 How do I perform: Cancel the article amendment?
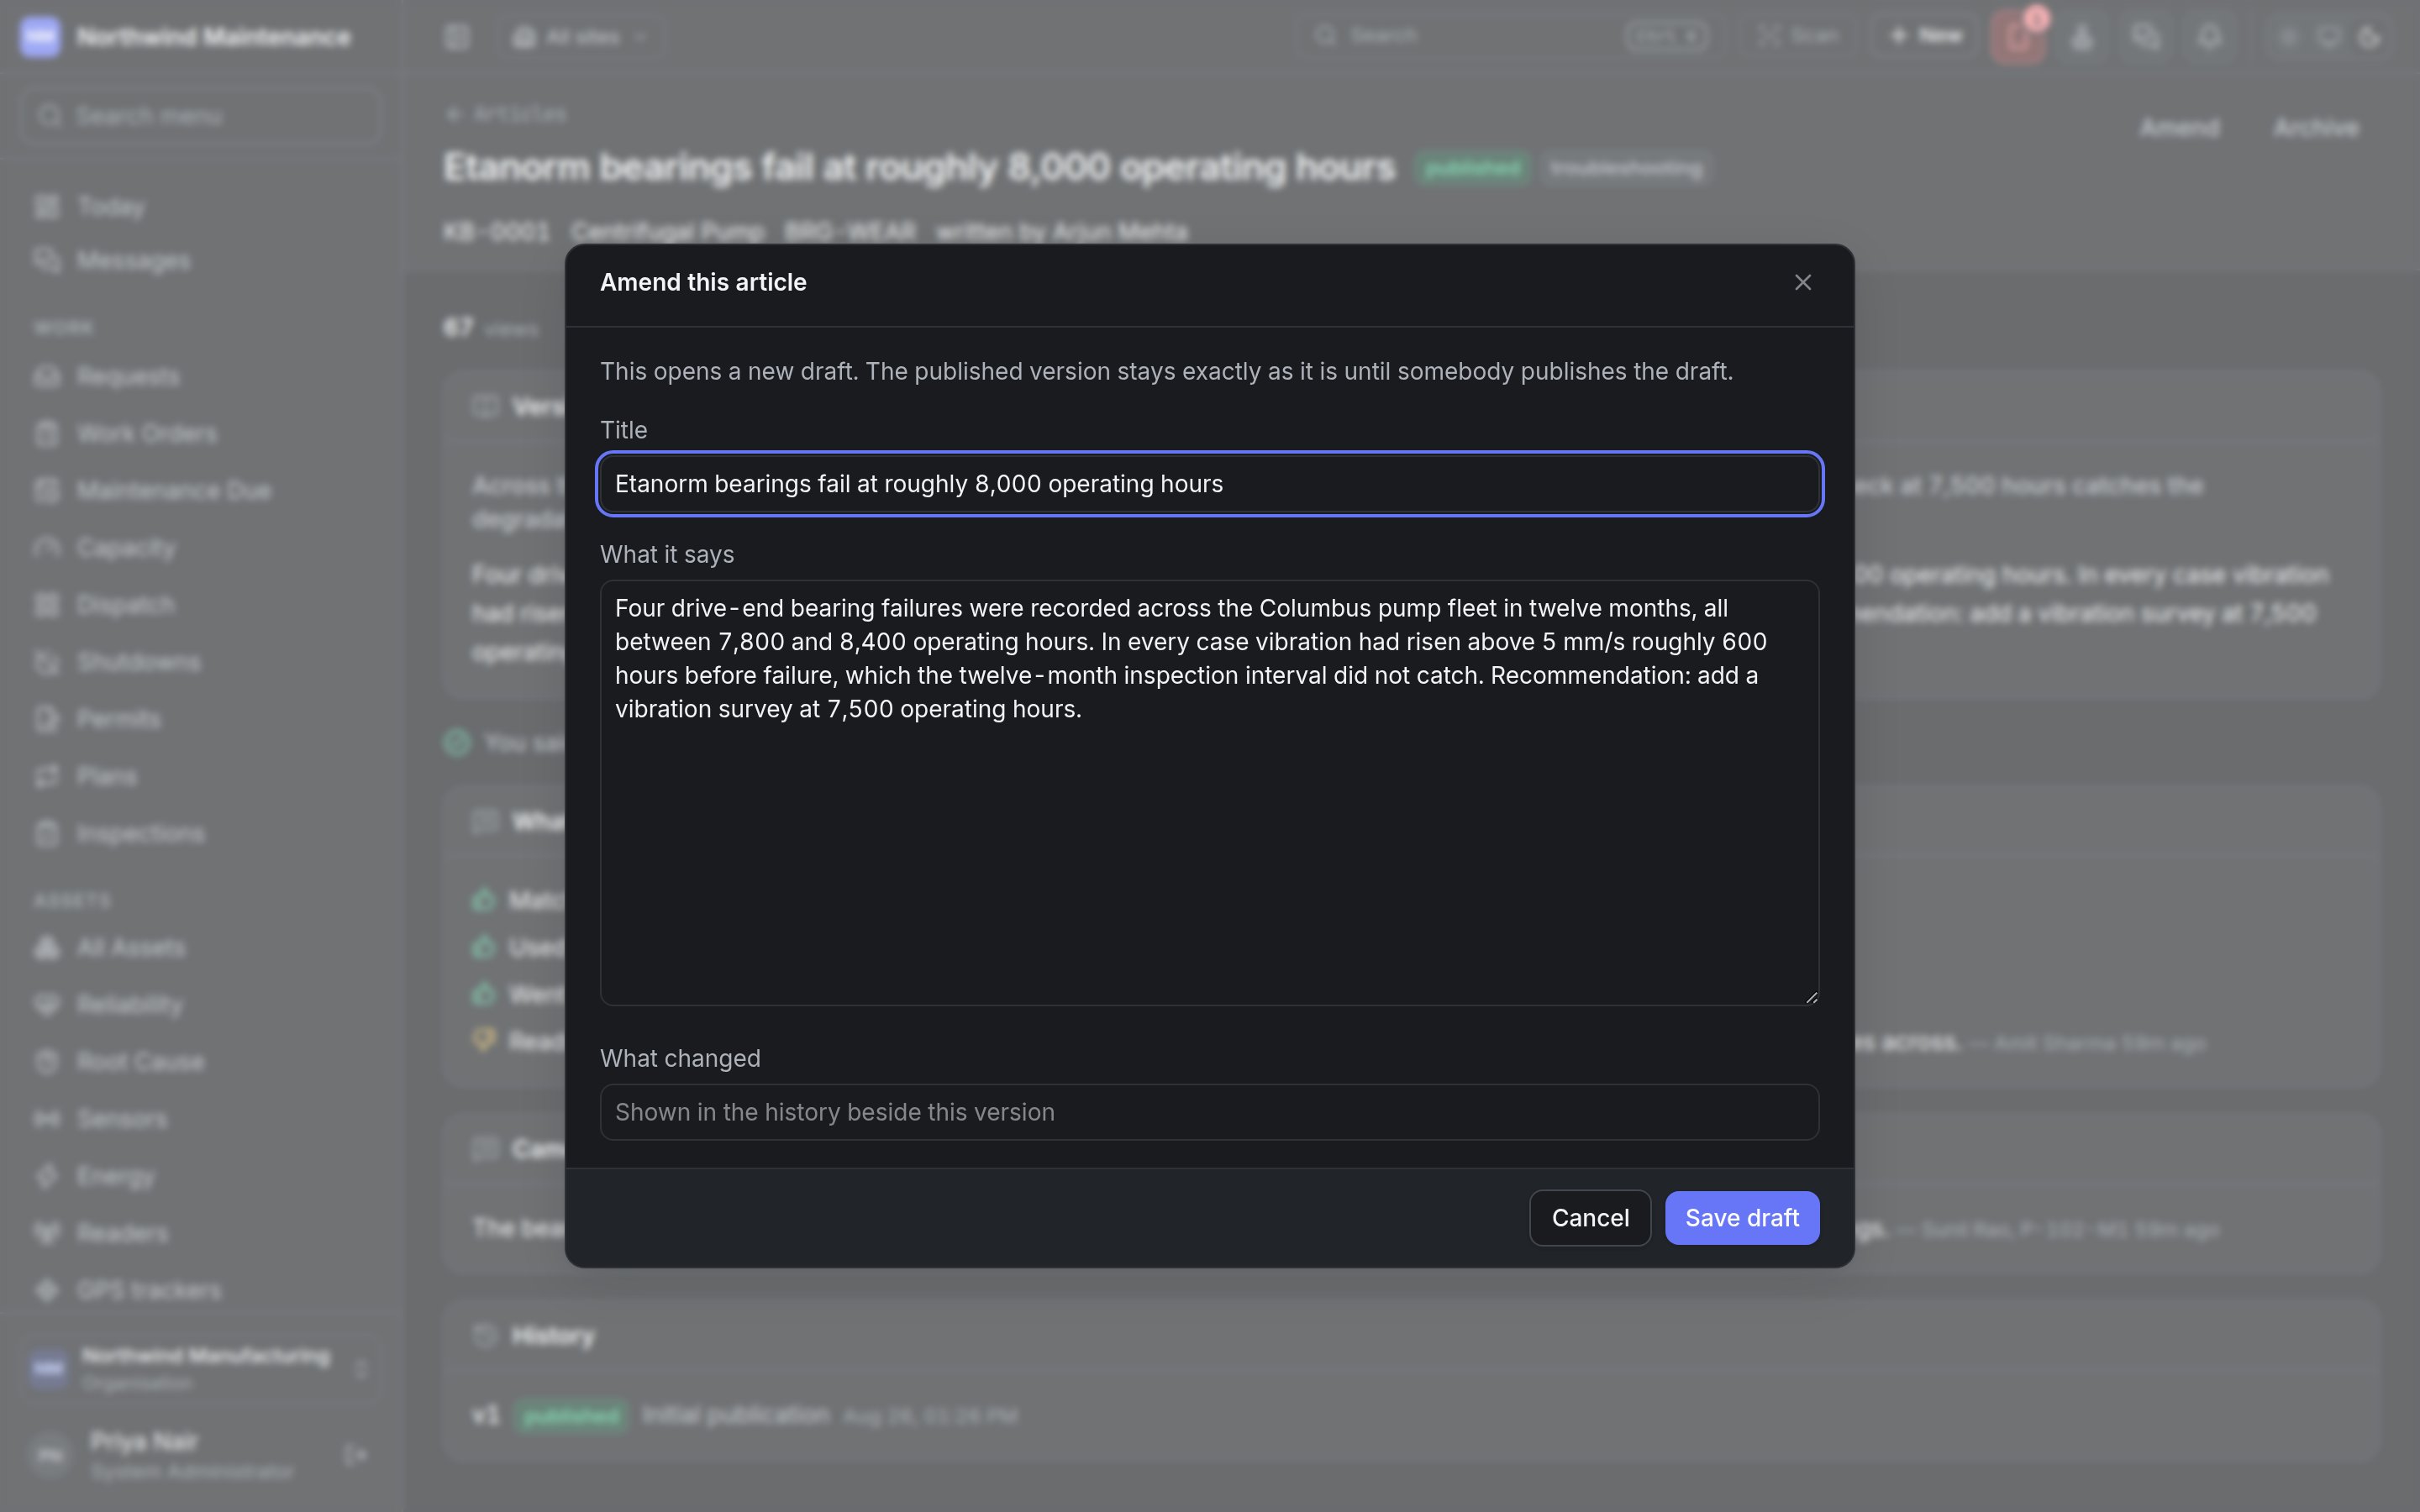pyautogui.click(x=1589, y=1217)
